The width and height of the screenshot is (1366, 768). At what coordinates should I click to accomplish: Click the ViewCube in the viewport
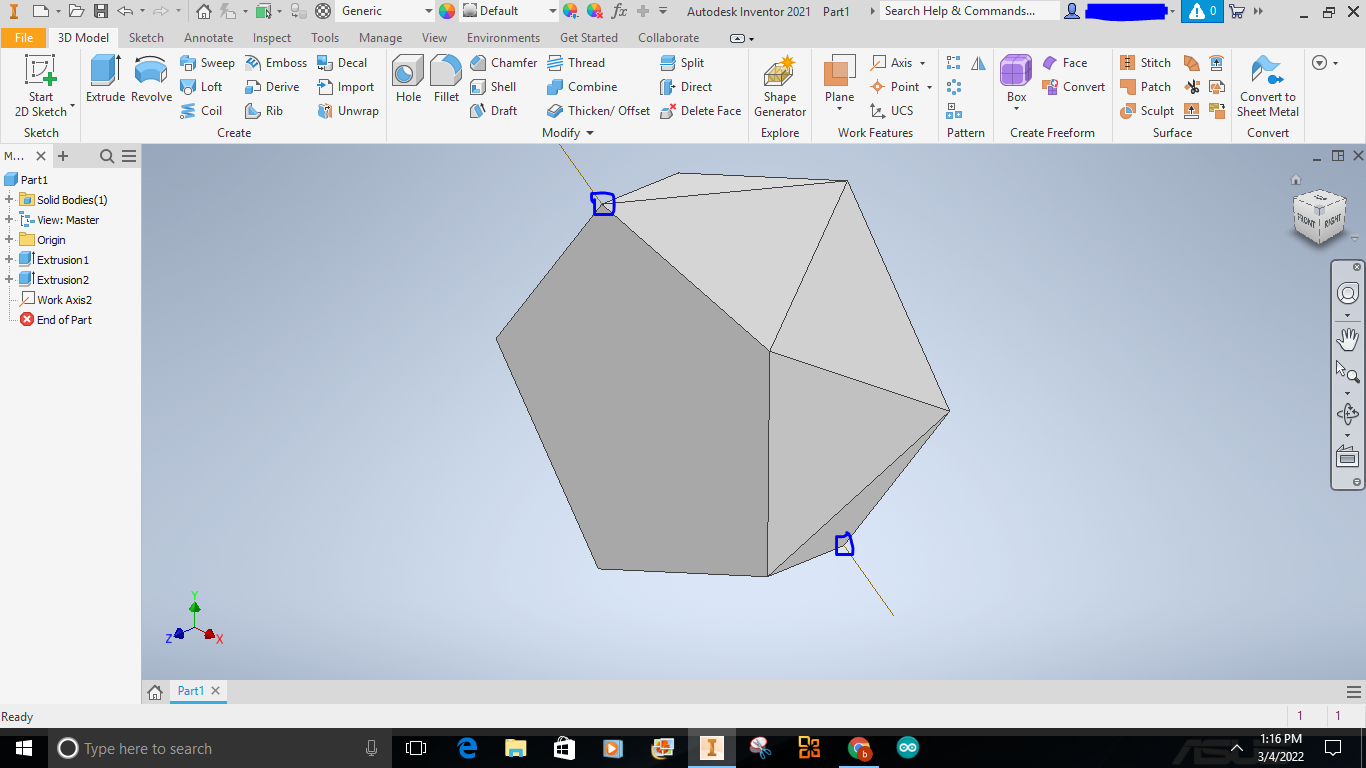(1318, 217)
